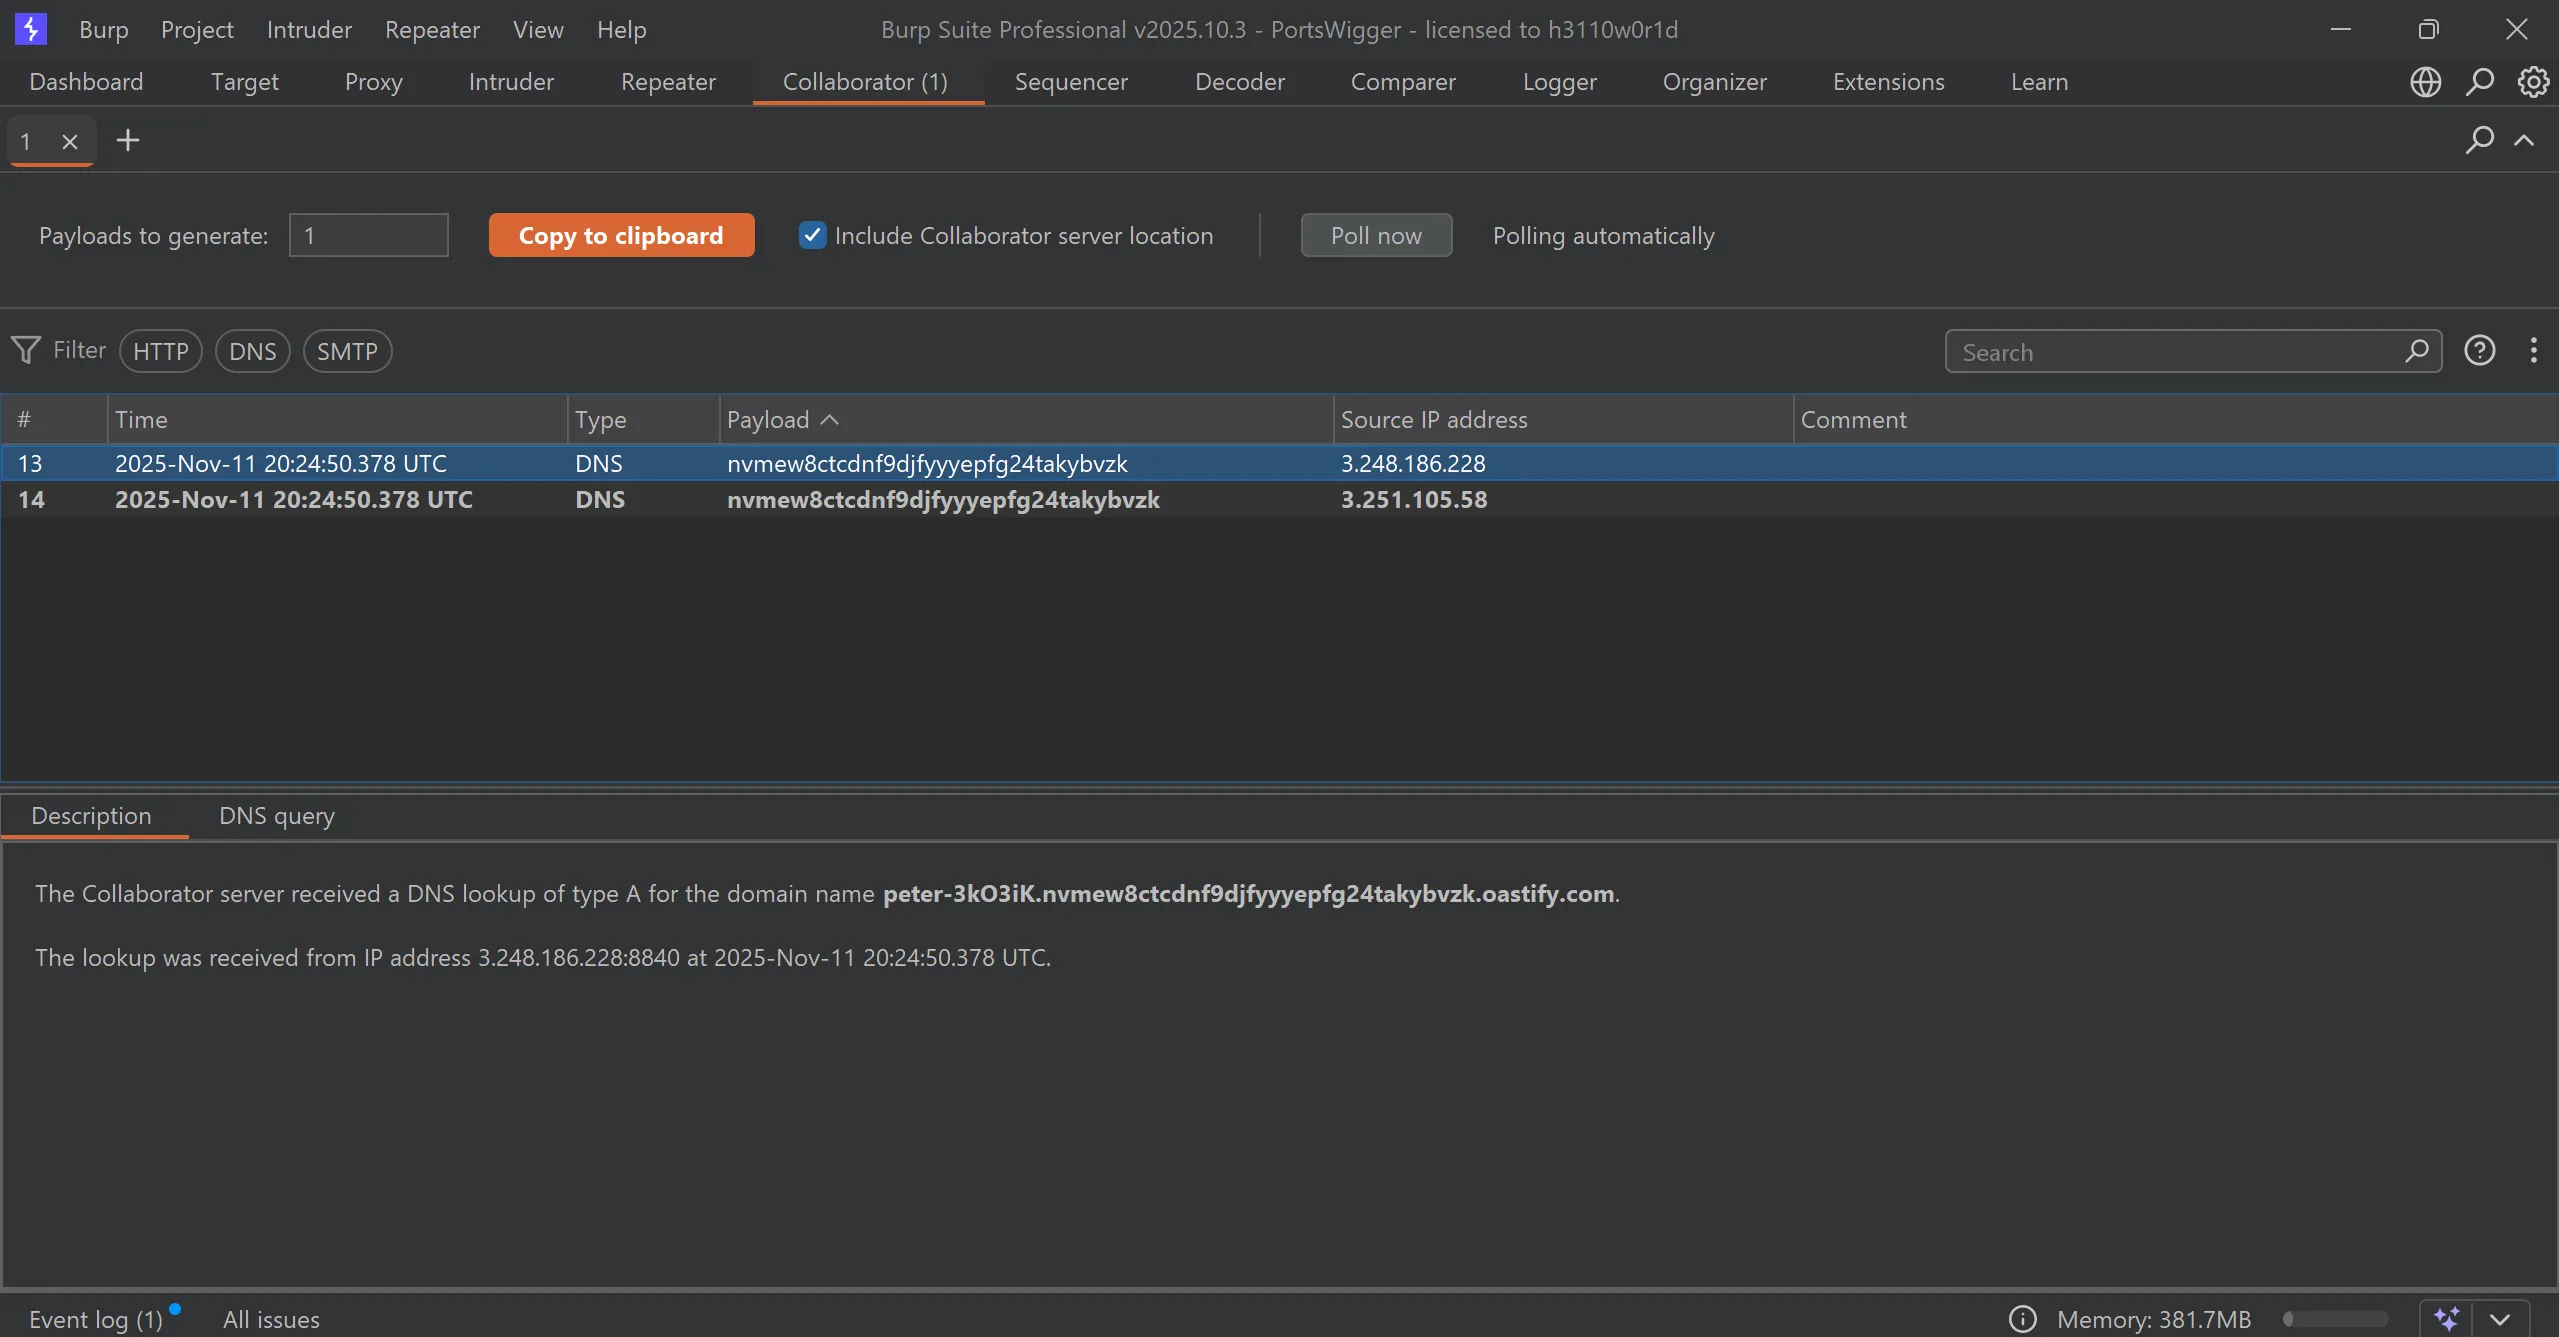Toggle the SMTP filter chip
Viewport: 2559px width, 1337px height.
347,351
